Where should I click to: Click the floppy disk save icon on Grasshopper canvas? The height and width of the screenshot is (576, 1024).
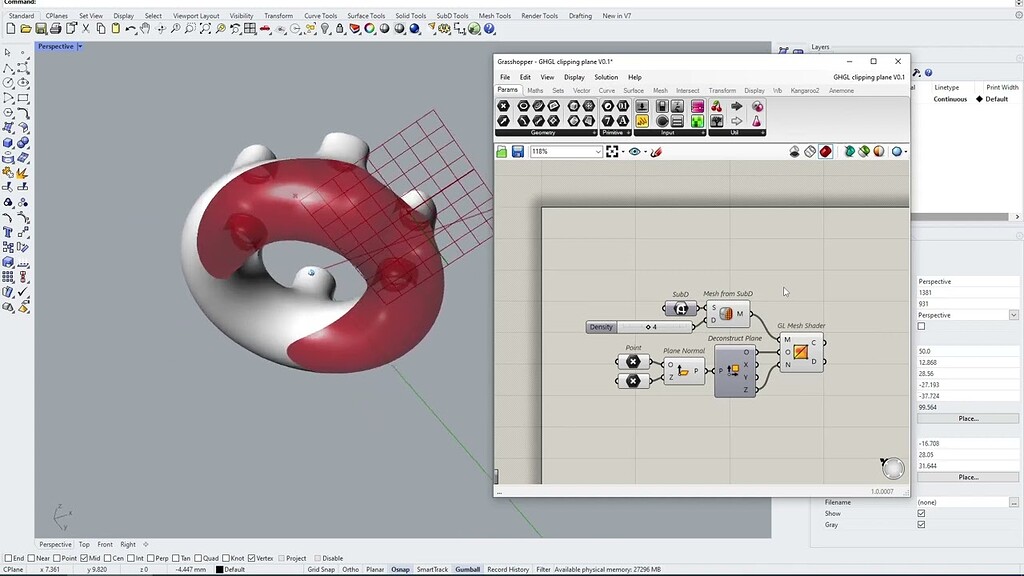(x=518, y=151)
